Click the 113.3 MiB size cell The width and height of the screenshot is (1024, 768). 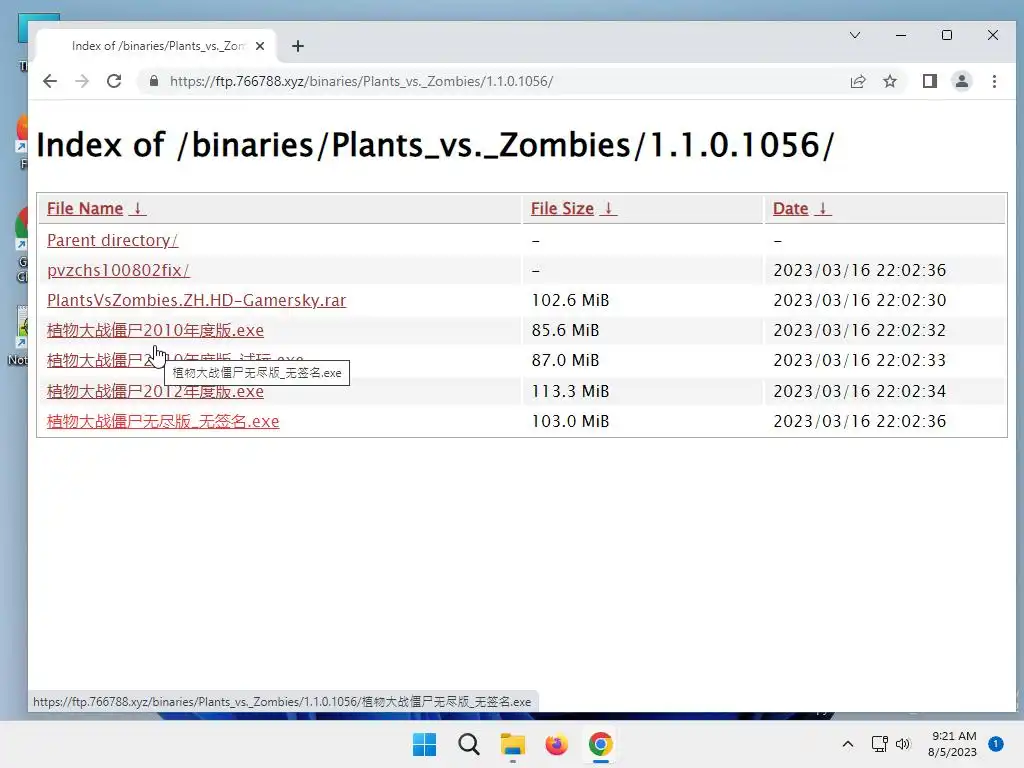570,391
